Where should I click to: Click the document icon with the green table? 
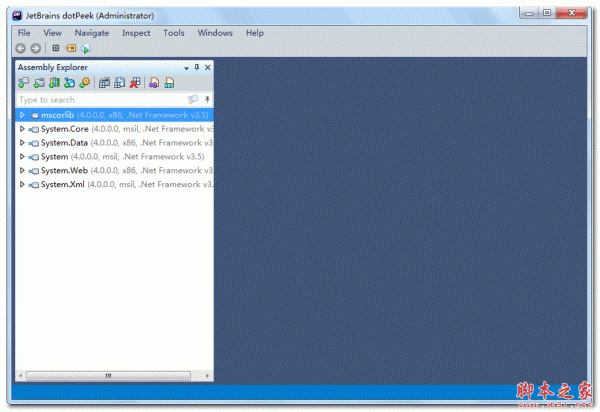pyautogui.click(x=169, y=83)
